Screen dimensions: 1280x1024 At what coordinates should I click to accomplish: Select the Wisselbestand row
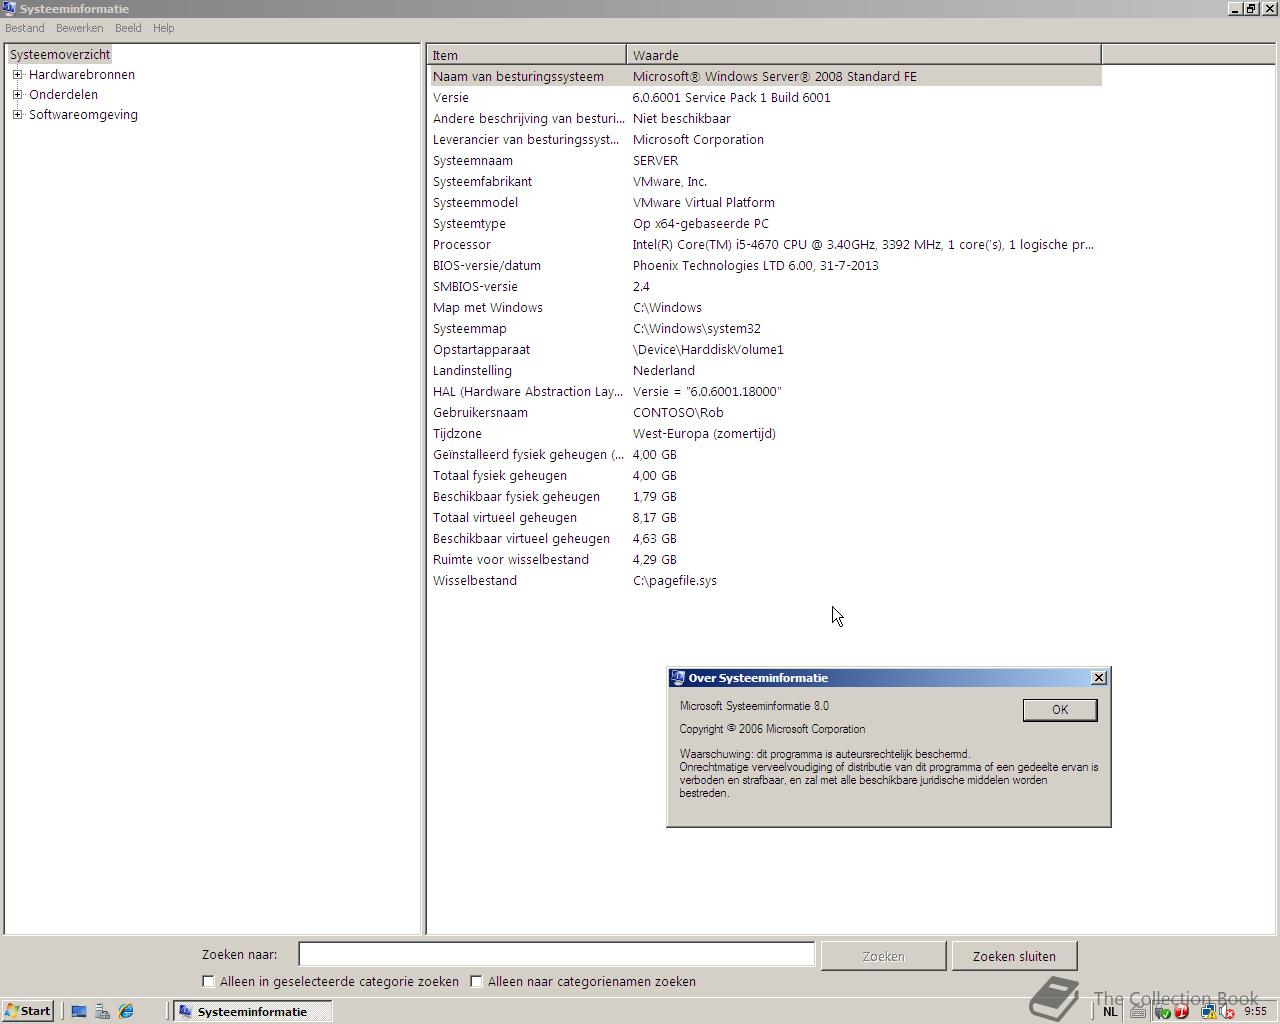point(765,580)
